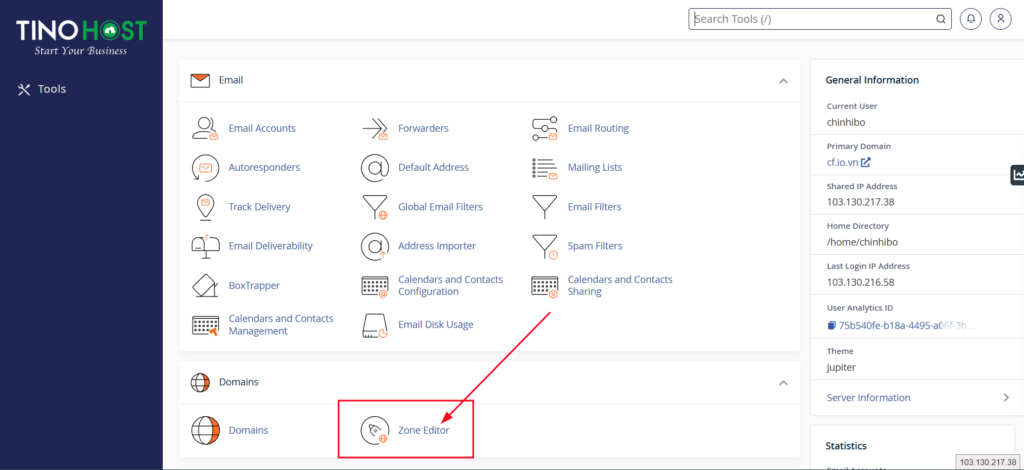1024x470 pixels.
Task: Open the Domains link
Action: pos(248,430)
